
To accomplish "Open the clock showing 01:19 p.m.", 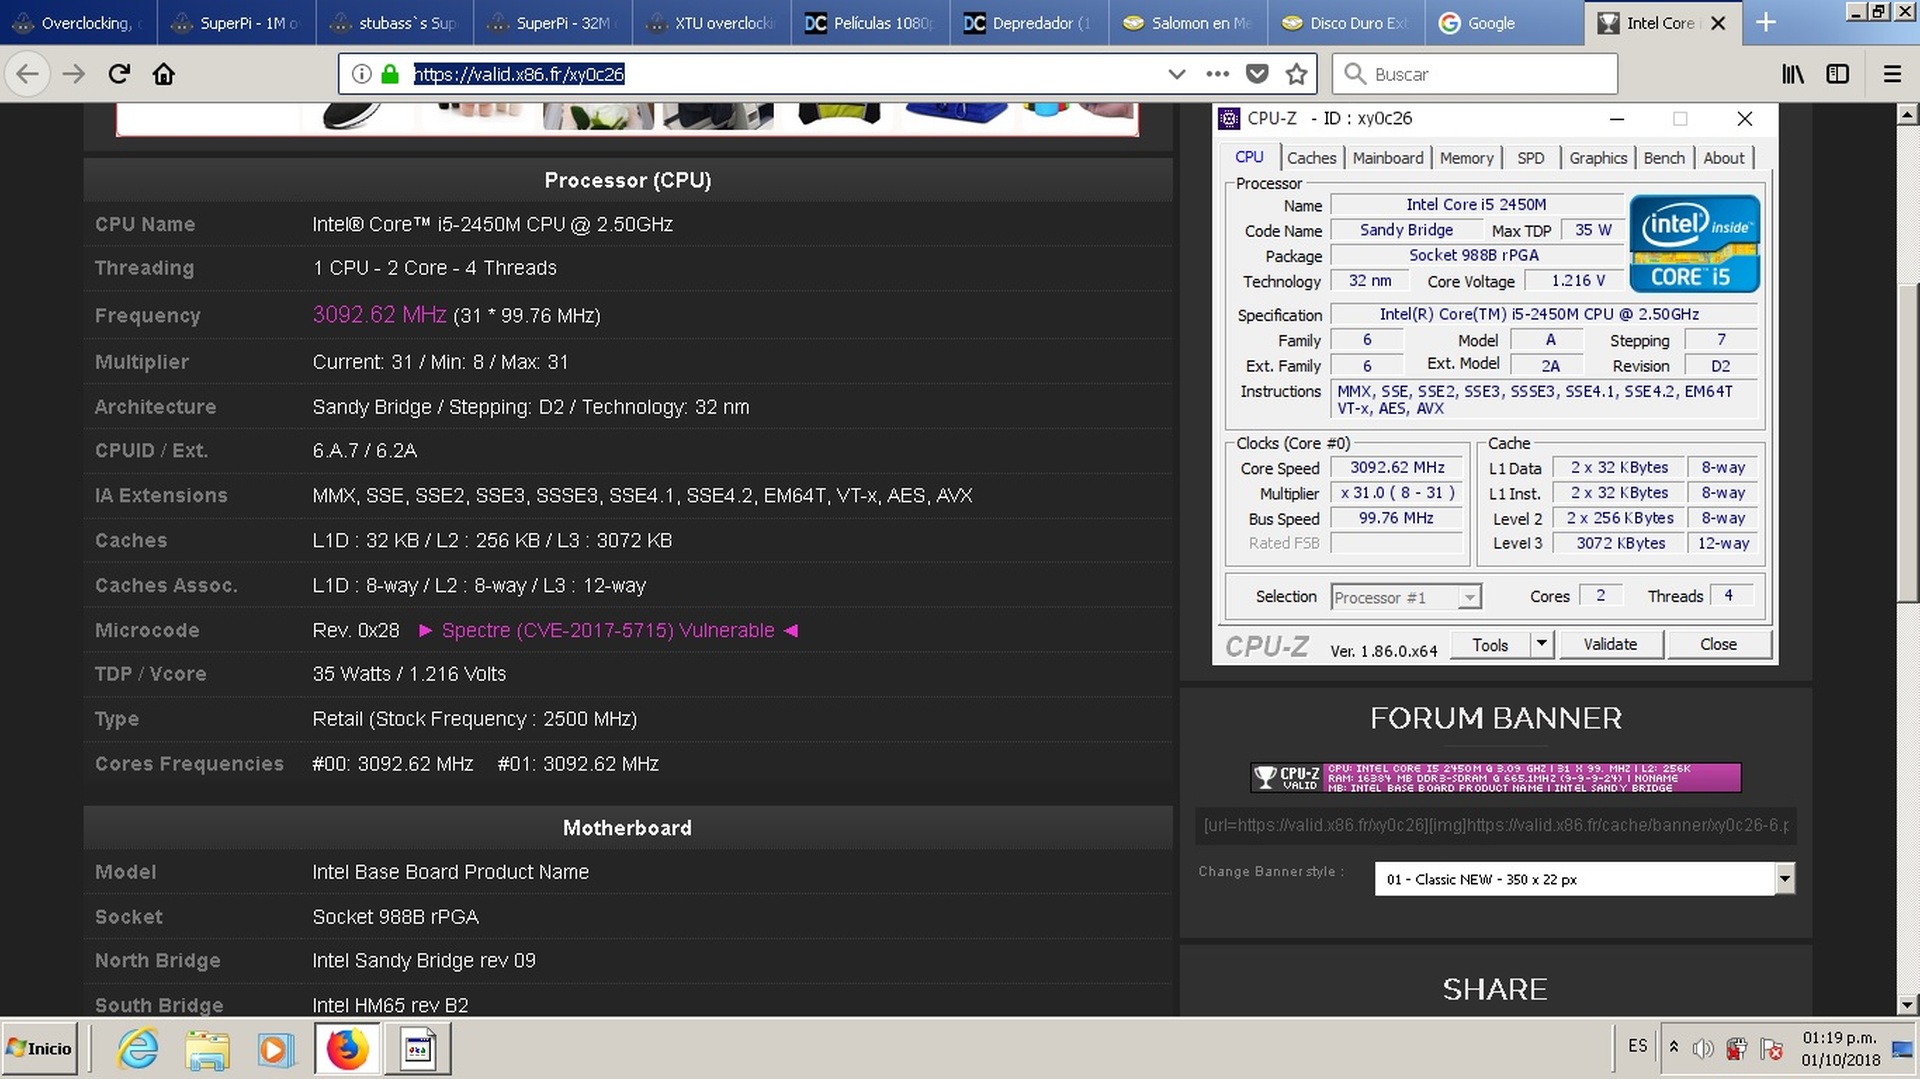I will point(1840,1048).
